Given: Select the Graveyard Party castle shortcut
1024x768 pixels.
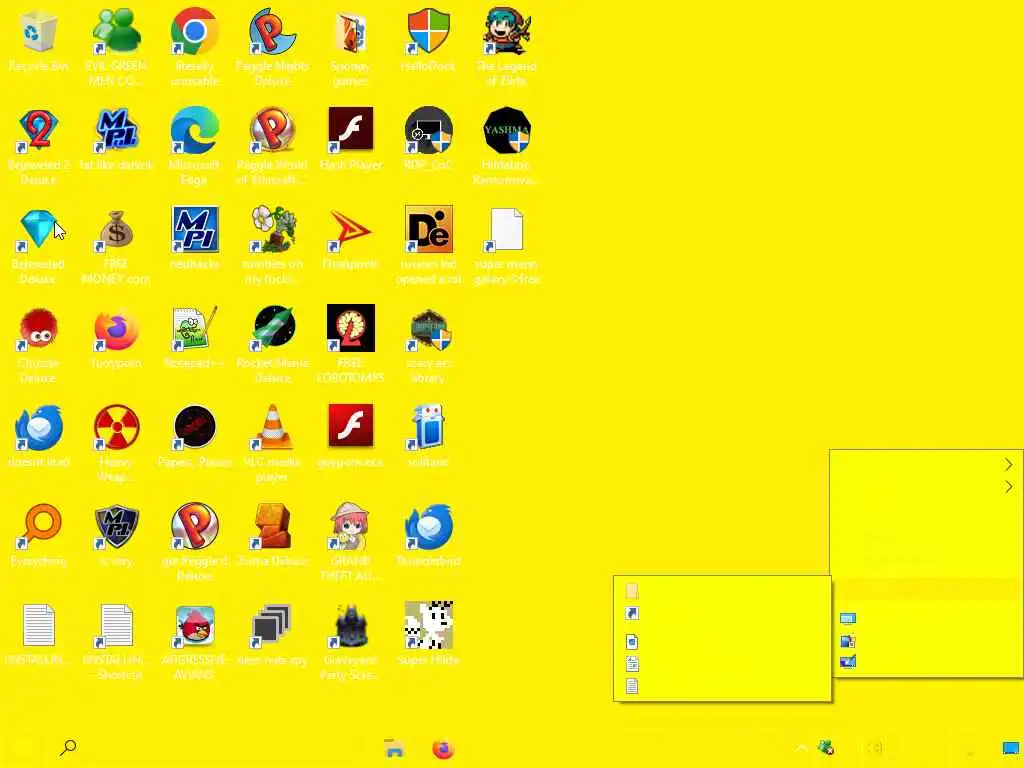Looking at the screenshot, I should point(351,625).
